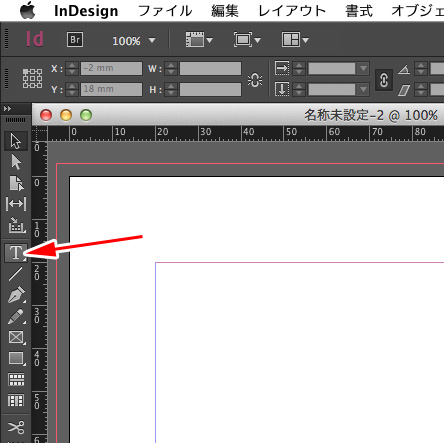Click the document title 名称未設定-2 @ 100%
The height and width of the screenshot is (443, 444).
[371, 115]
